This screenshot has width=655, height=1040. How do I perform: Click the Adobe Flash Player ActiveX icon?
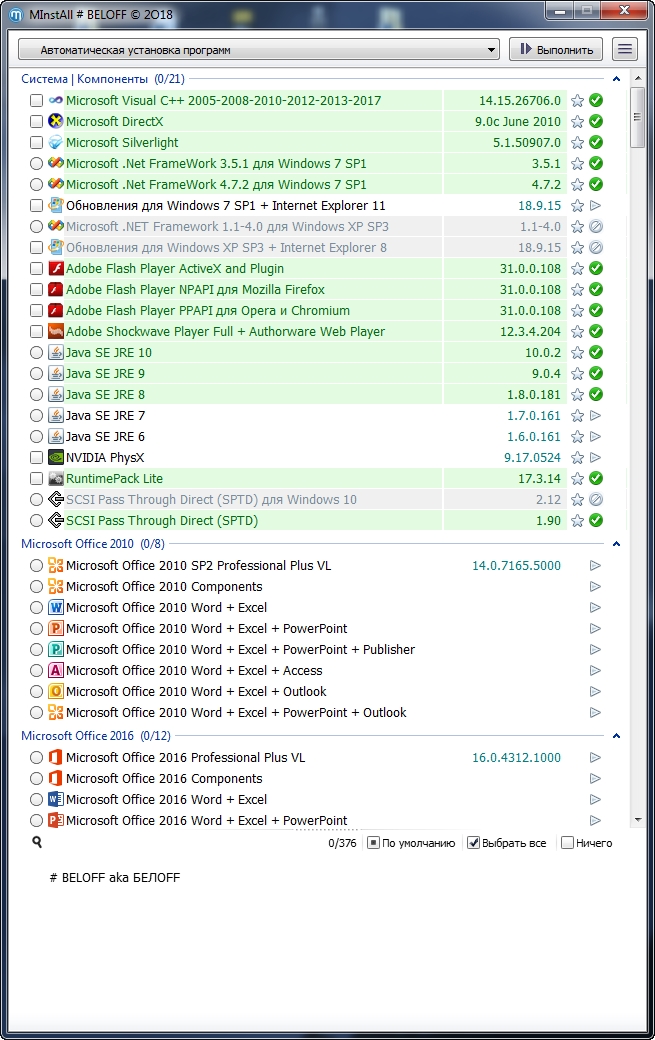coord(56,269)
